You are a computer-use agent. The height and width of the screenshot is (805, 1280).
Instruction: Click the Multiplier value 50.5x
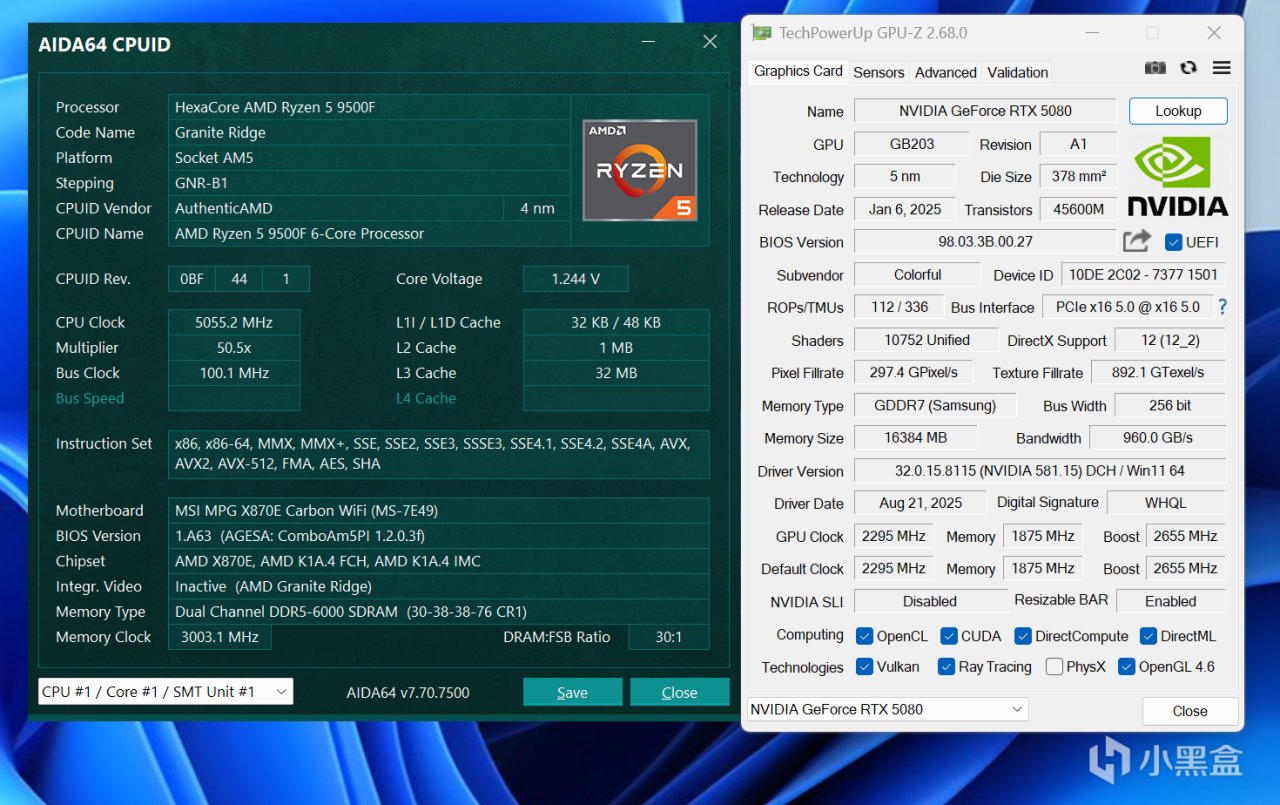pyautogui.click(x=234, y=347)
